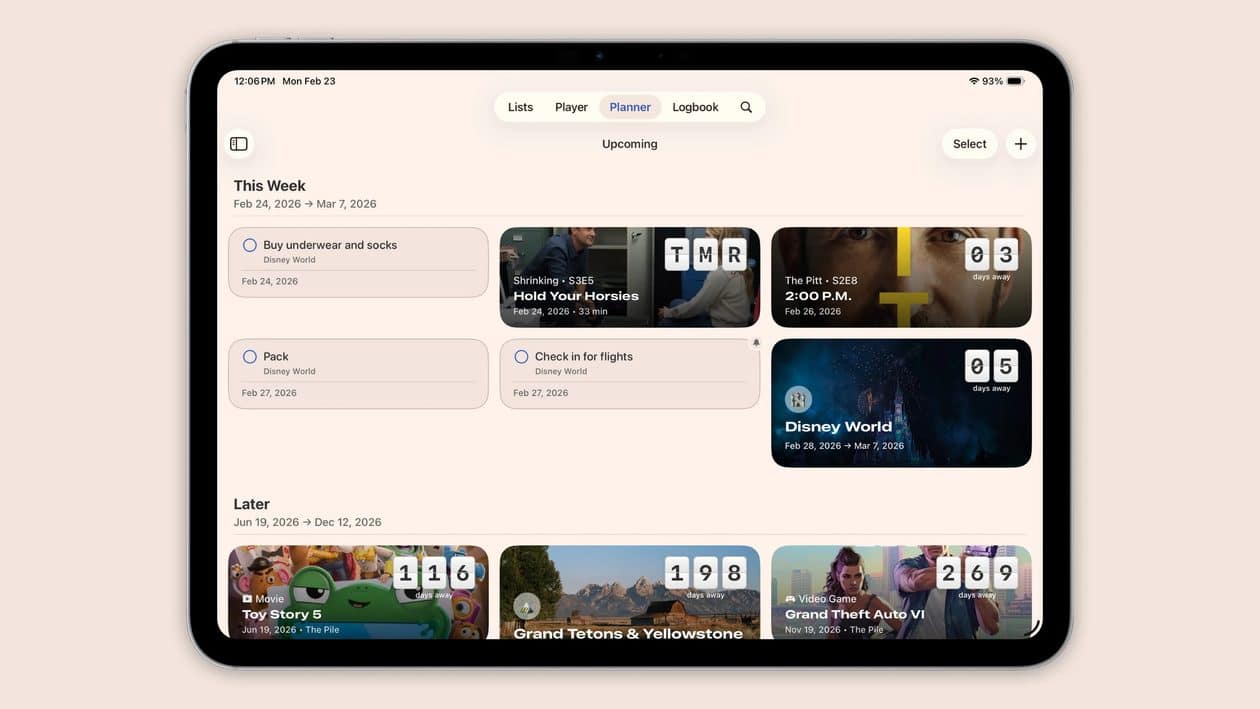Complete the Check in for flights task
Image resolution: width=1260 pixels, height=709 pixels.
click(521, 356)
